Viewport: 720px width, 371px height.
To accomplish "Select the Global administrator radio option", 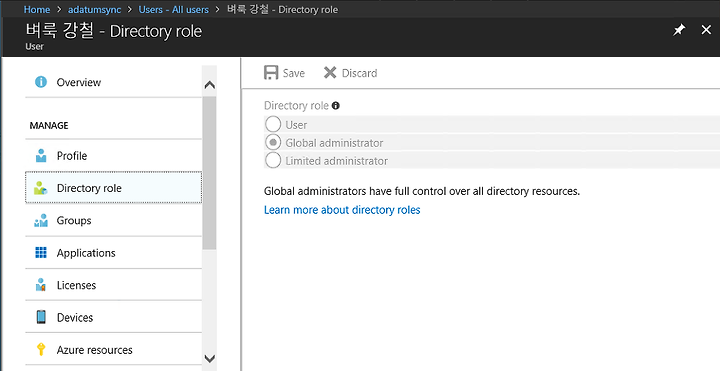I will click(273, 142).
